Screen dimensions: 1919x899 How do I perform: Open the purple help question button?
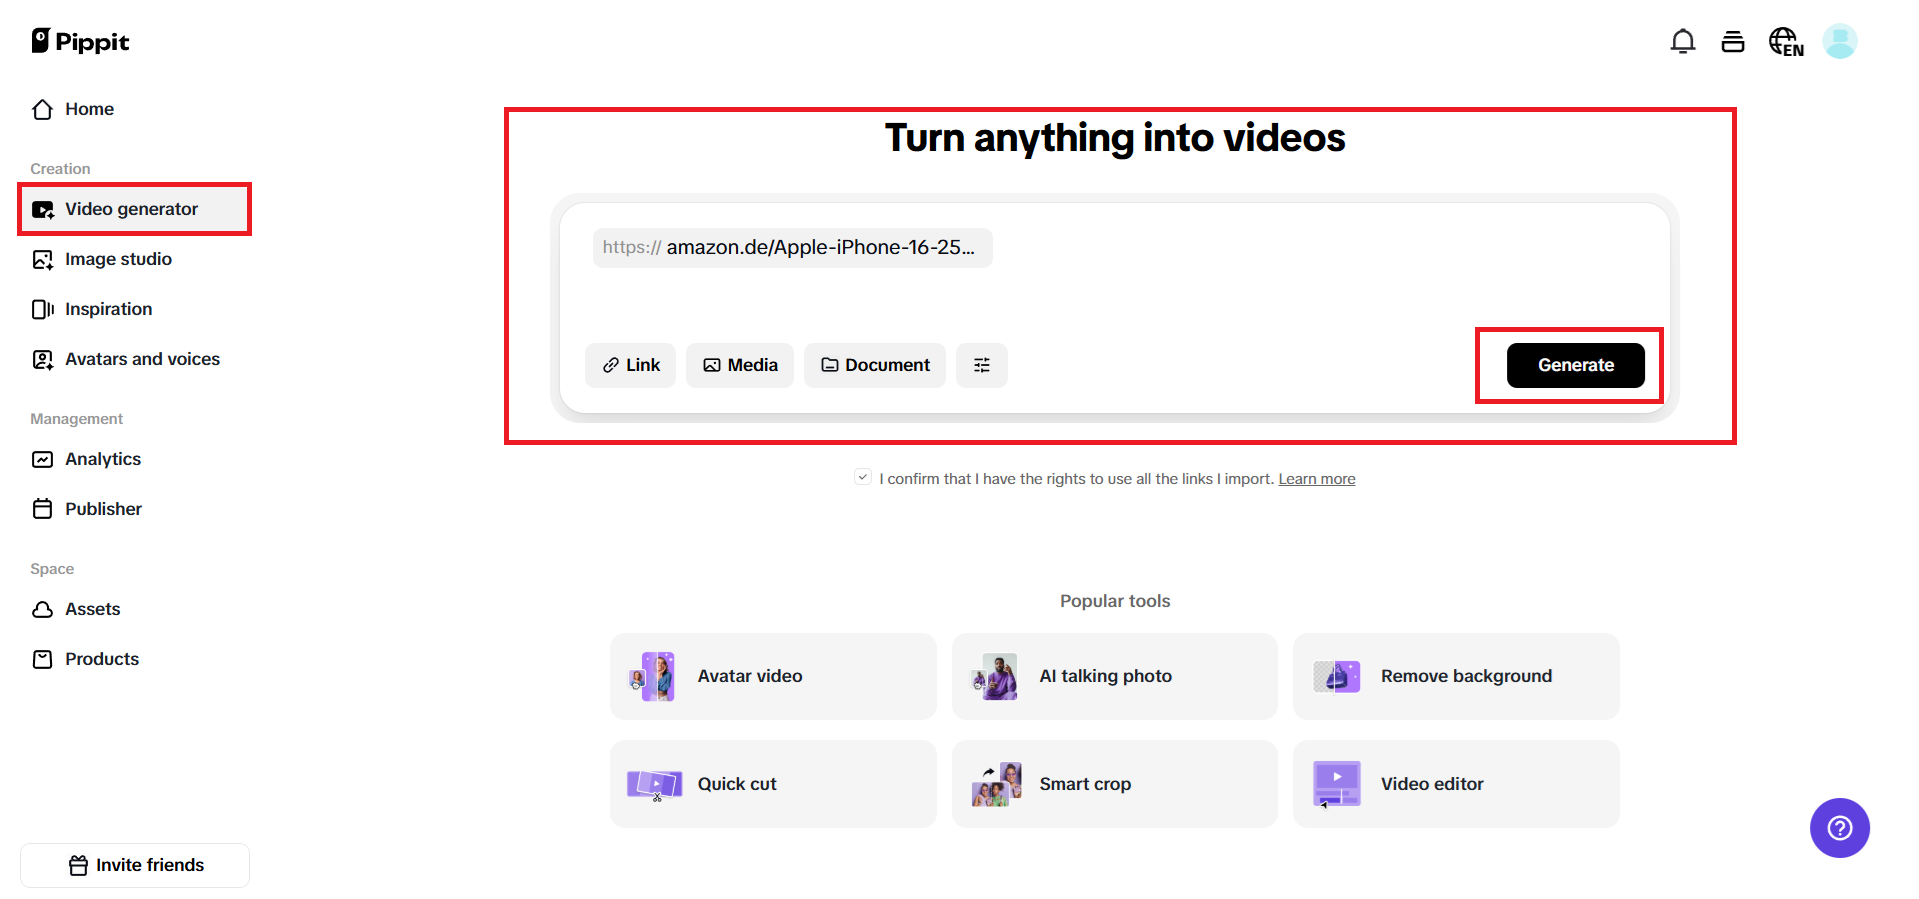point(1840,828)
